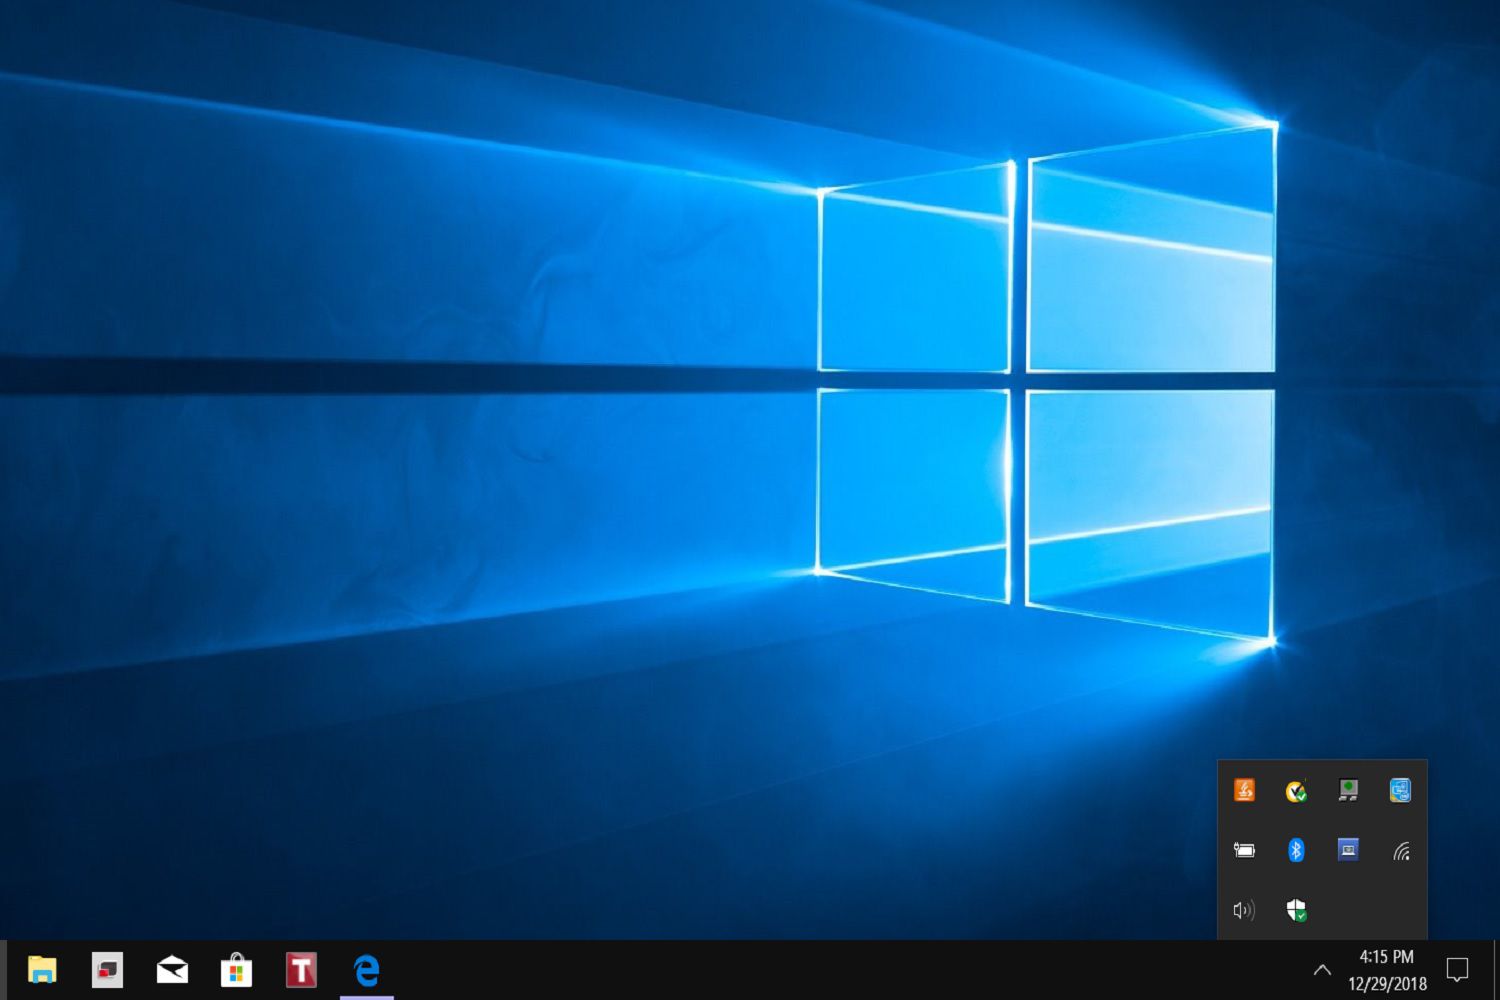This screenshot has height=1000, width=1500.
Task: Click the Show desktop strip at taskbar edge
Action: [1496, 970]
